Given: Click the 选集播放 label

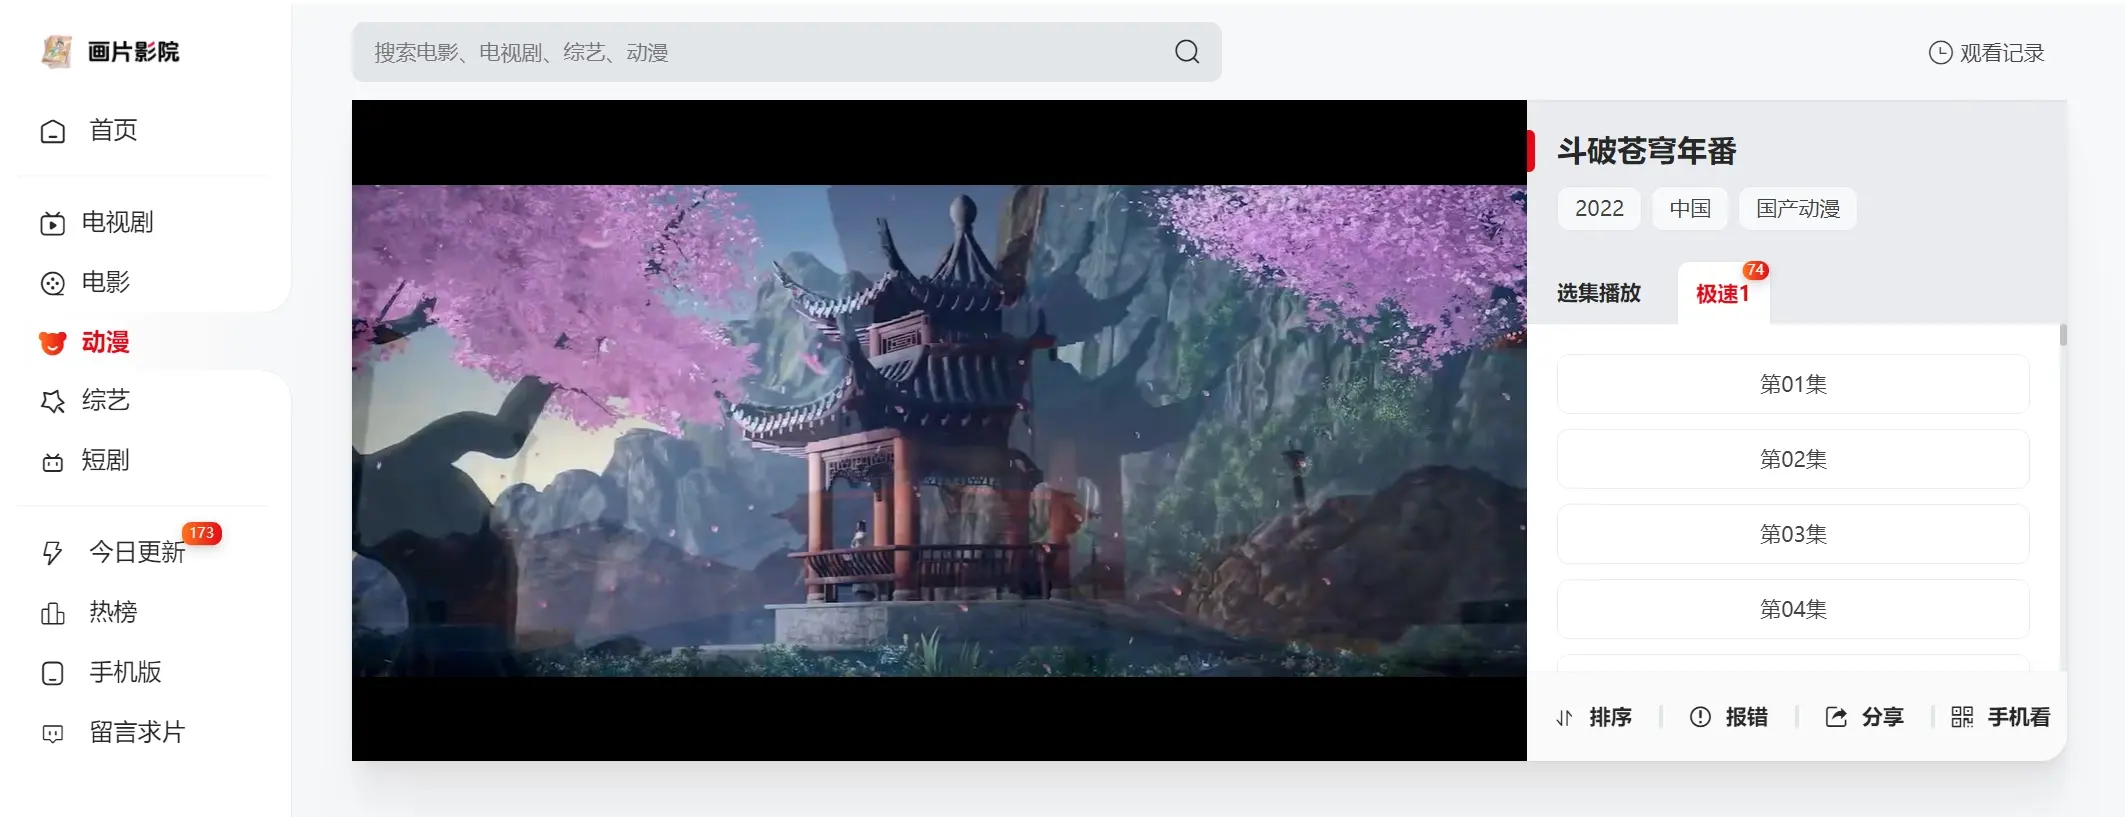Looking at the screenshot, I should (1599, 293).
